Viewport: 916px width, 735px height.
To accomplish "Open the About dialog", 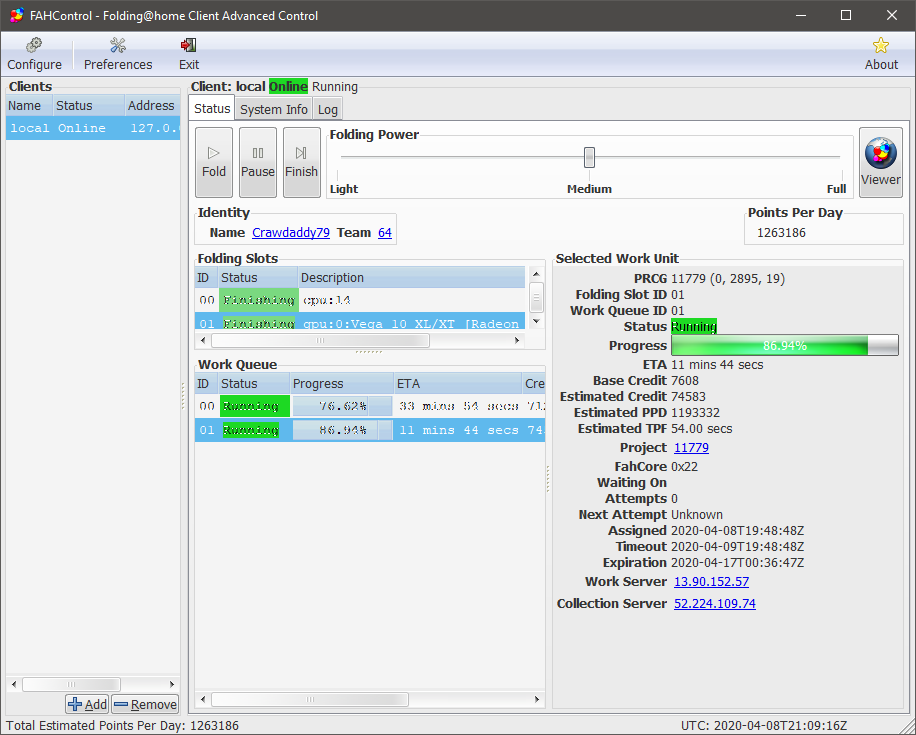I will (881, 54).
